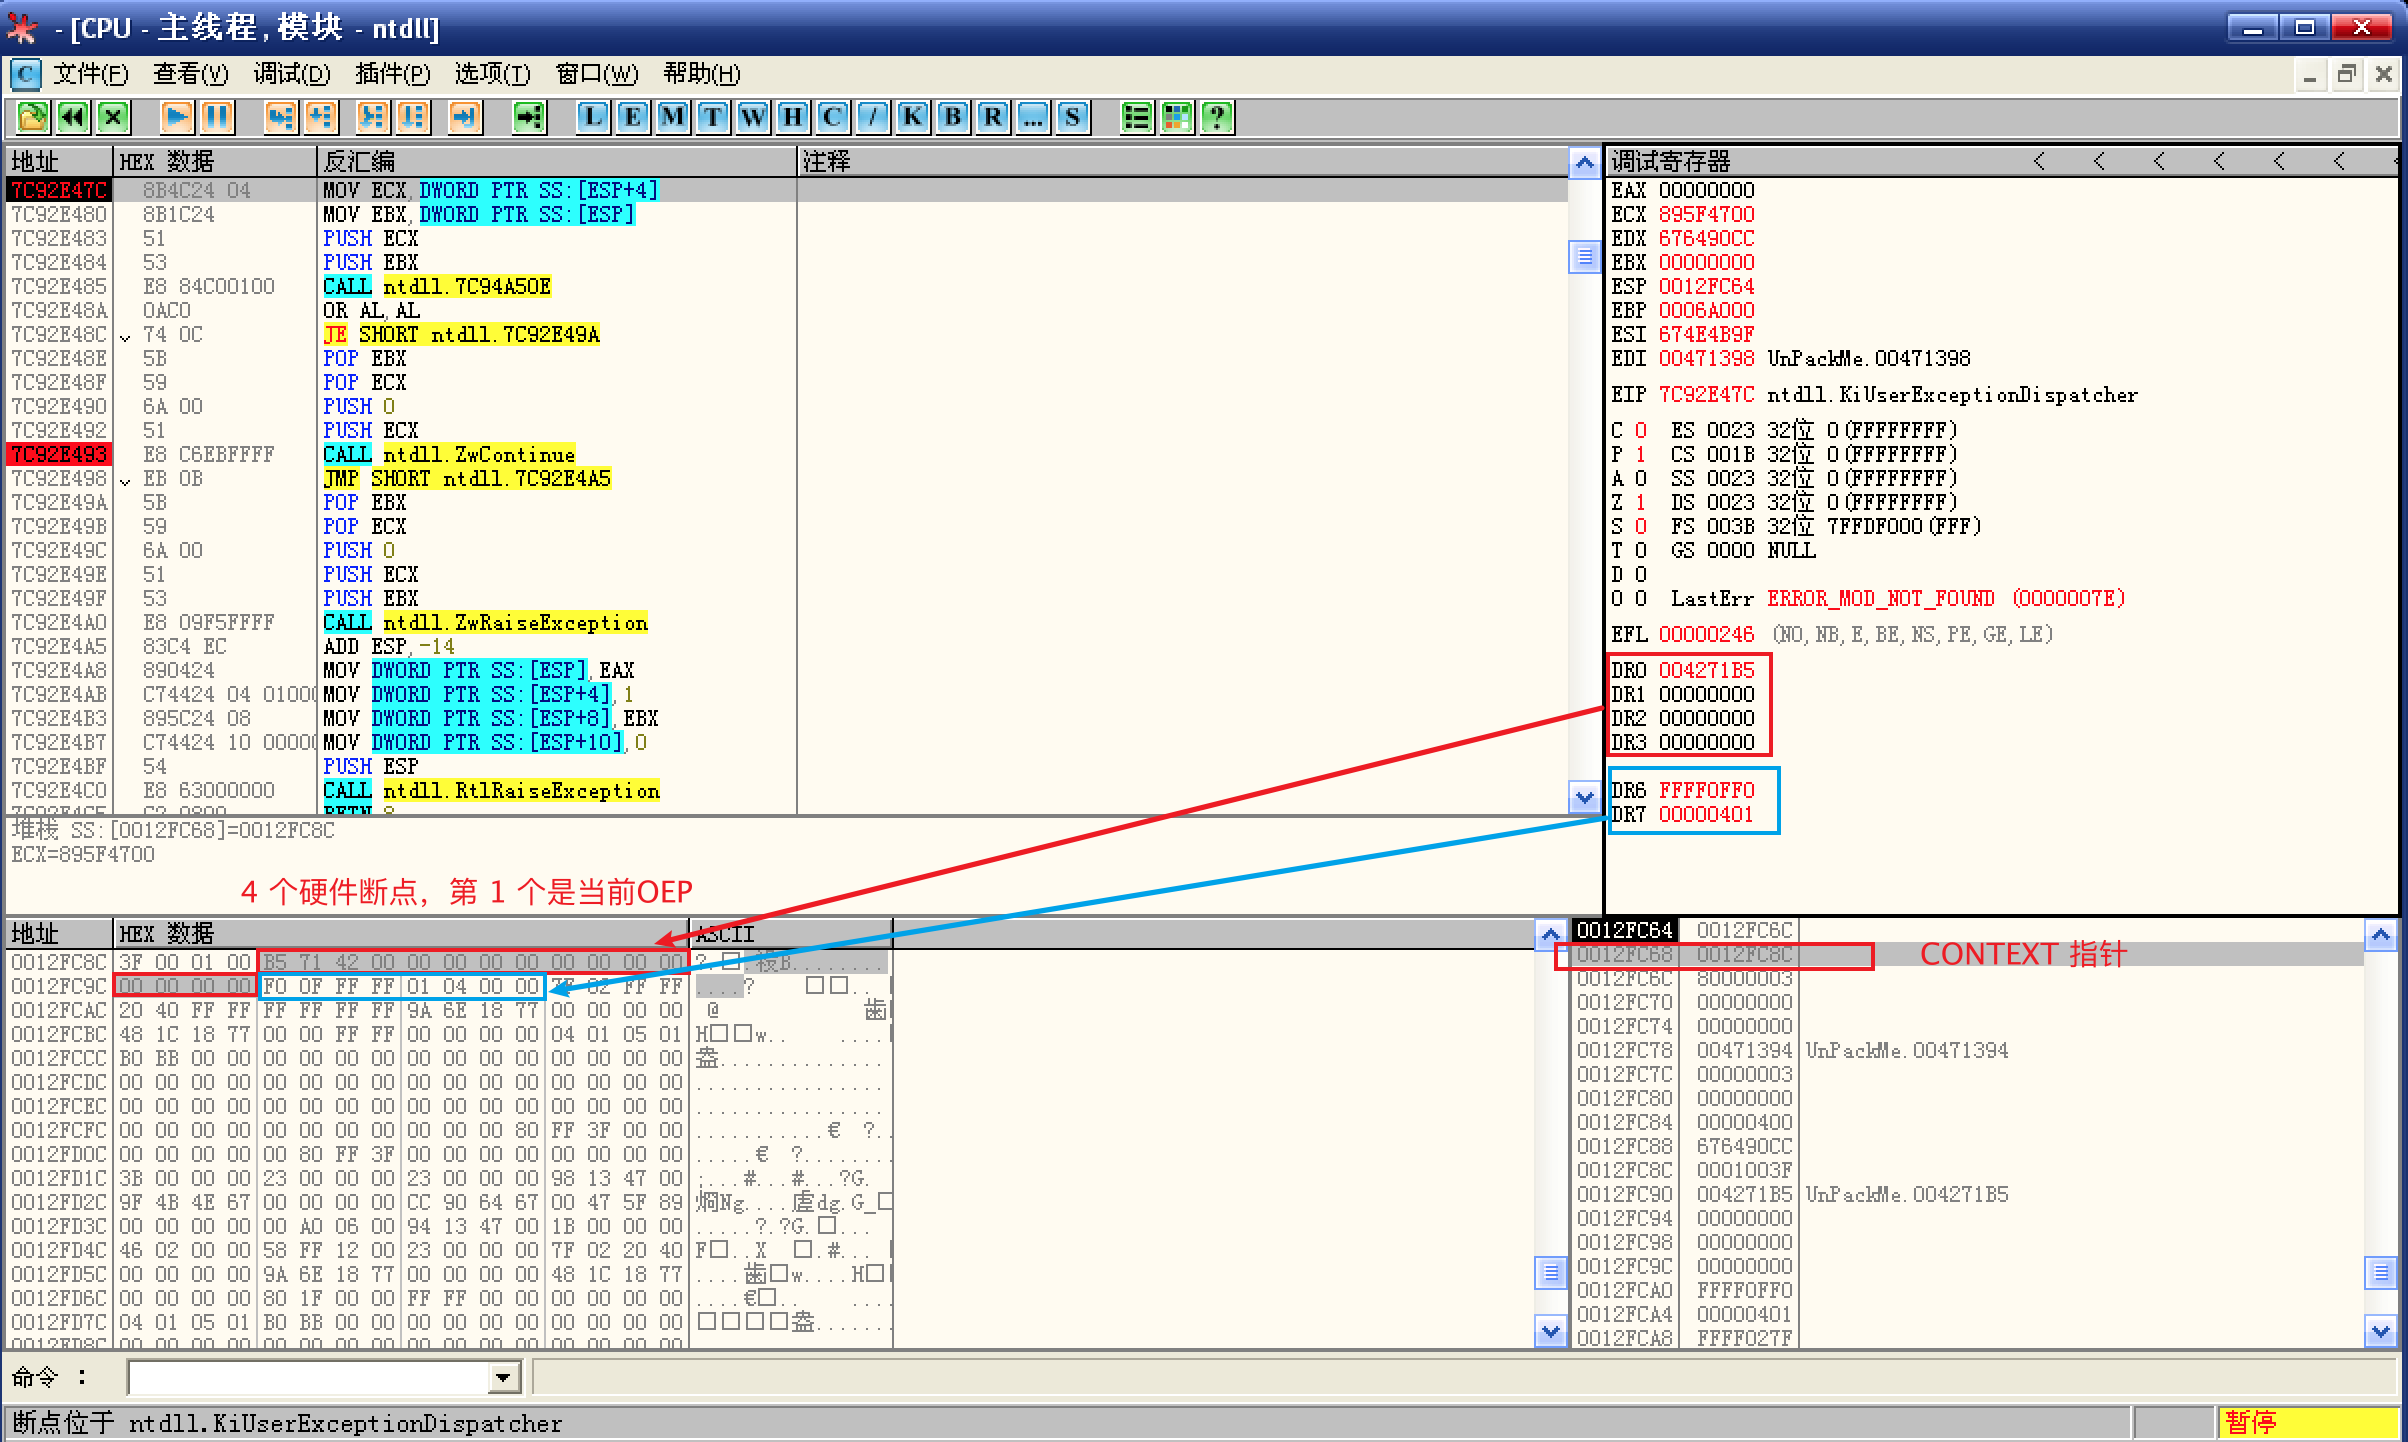Open Call stack window via K icon
This screenshot has height=1442, width=2408.
click(913, 117)
